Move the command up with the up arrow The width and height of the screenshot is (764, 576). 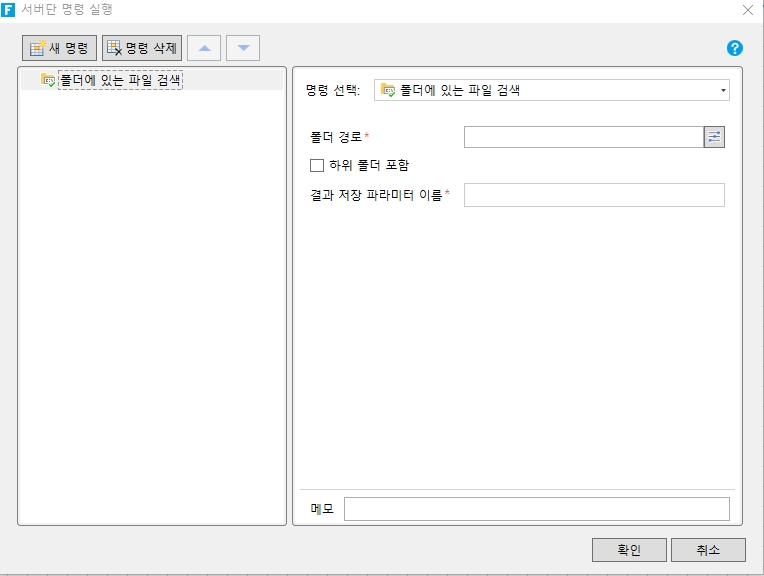[x=204, y=48]
